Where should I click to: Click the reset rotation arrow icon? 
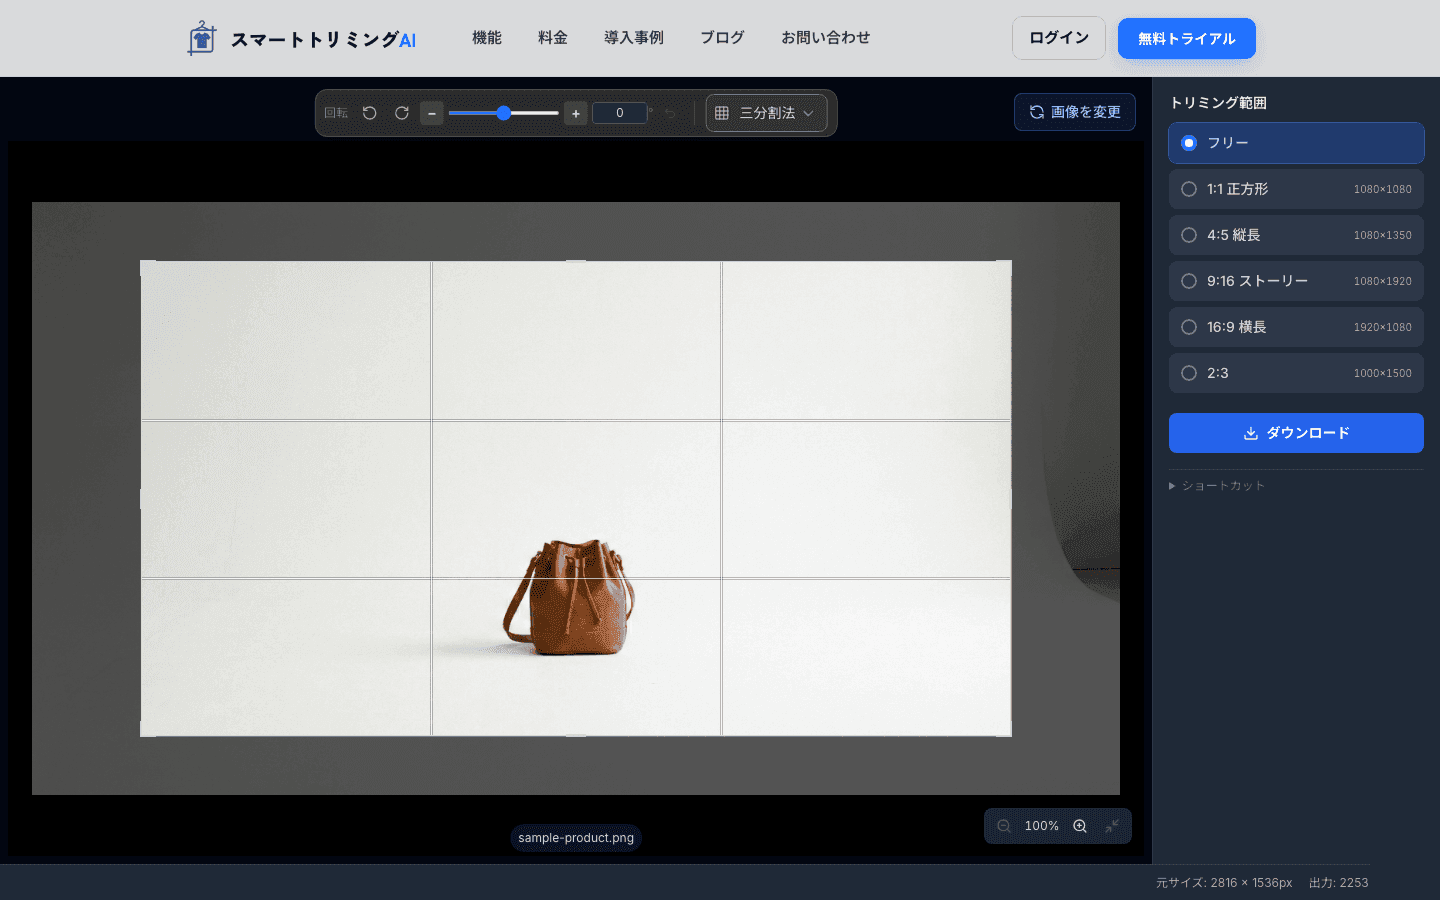click(x=670, y=113)
